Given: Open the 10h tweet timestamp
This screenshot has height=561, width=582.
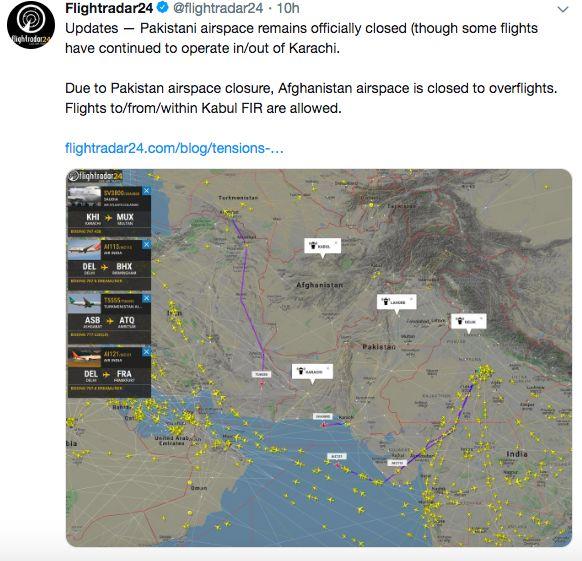Looking at the screenshot, I should click(x=288, y=8).
